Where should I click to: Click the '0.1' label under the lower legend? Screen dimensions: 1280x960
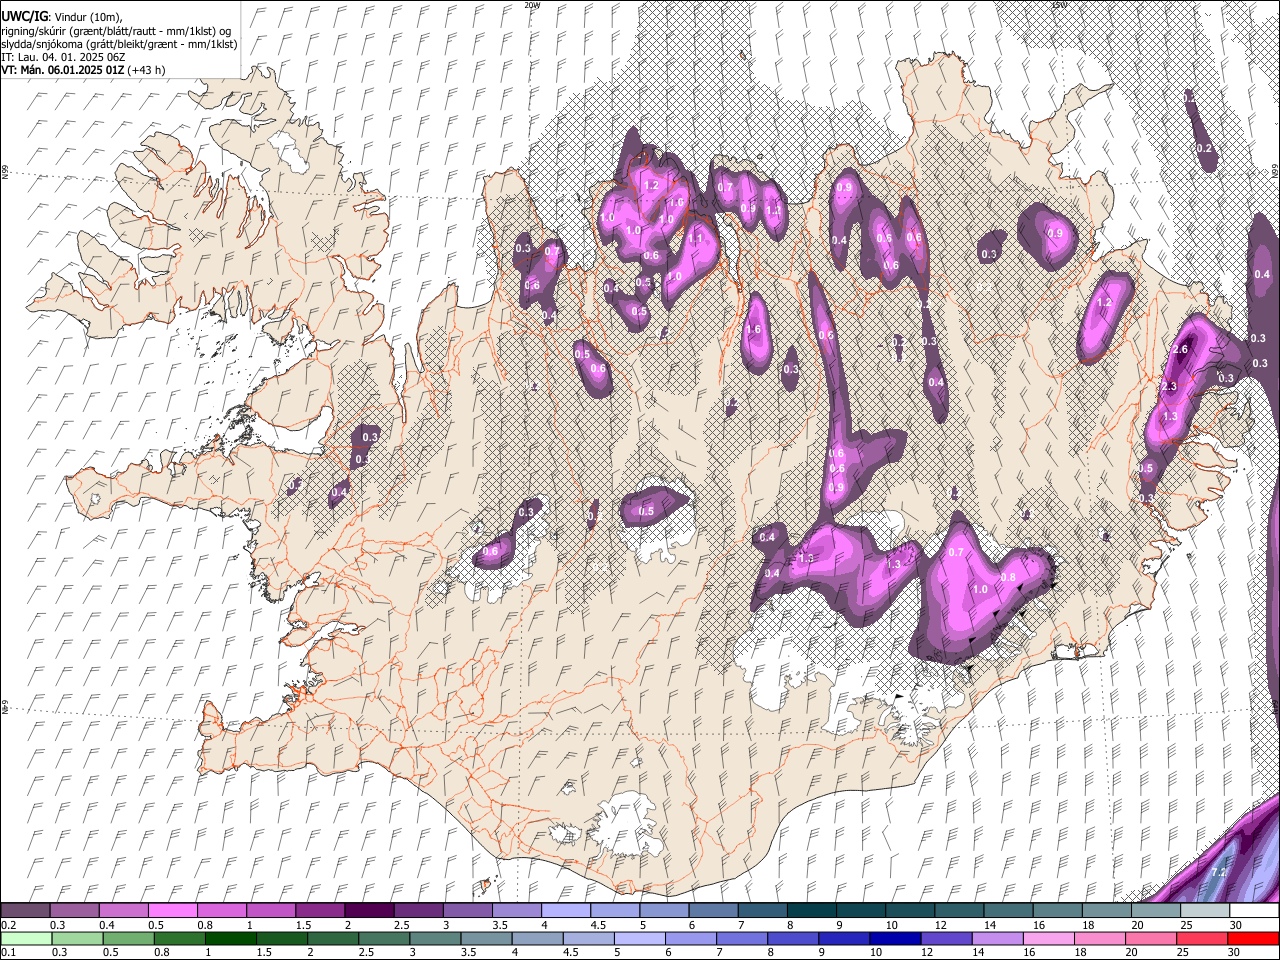click(x=8, y=952)
